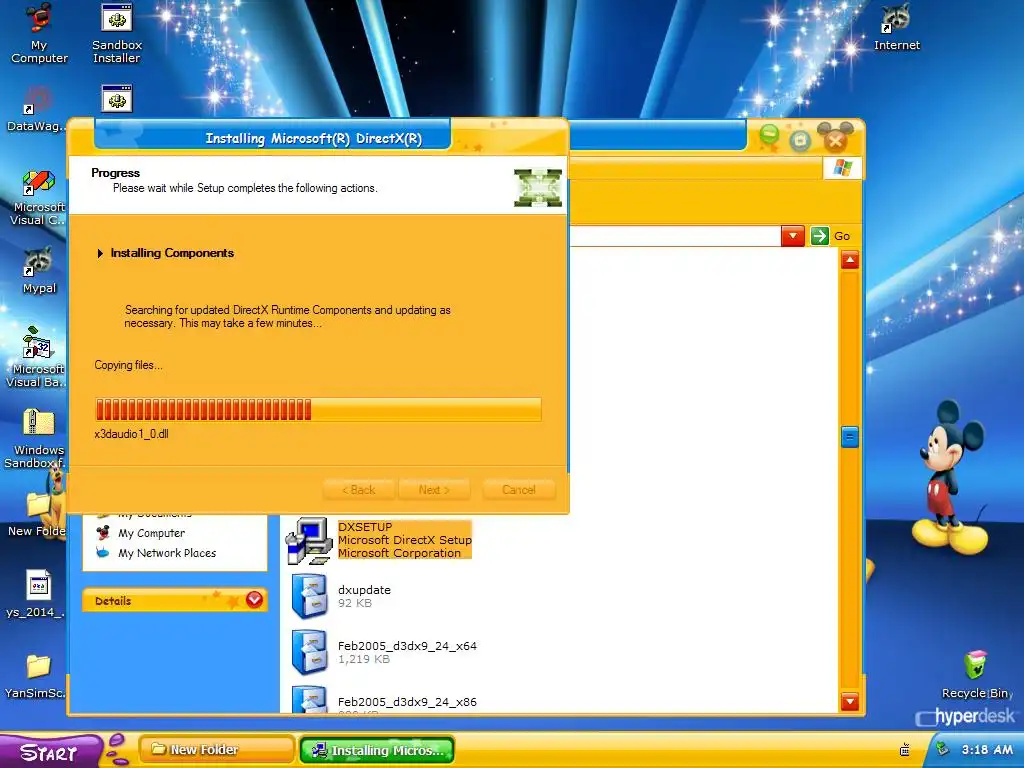
Task: Select the dxupdate cabinet file icon
Action: [x=310, y=596]
